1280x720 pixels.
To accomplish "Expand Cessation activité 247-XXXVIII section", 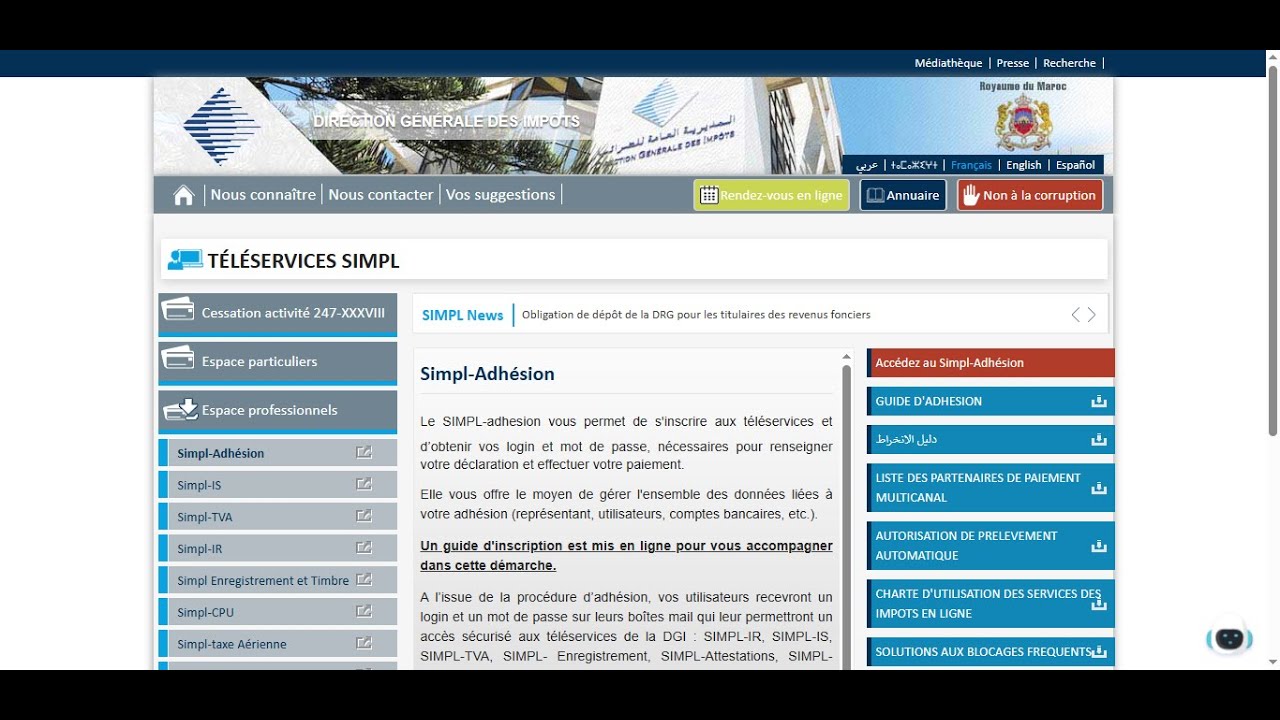I will 278,313.
